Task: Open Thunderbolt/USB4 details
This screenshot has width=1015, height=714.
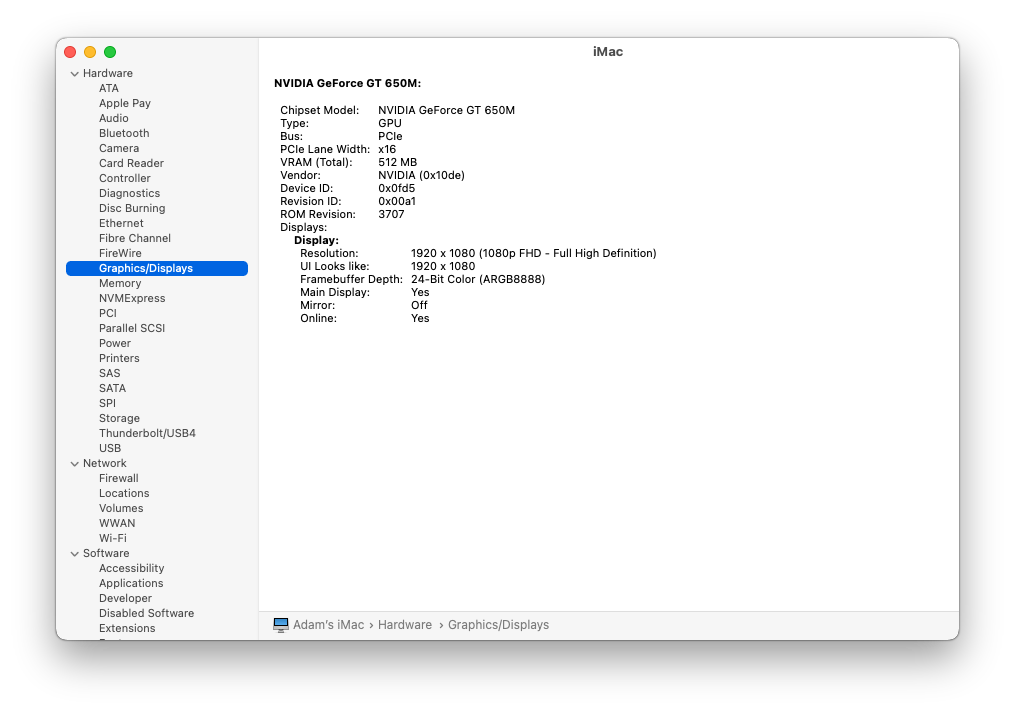Action: 148,433
